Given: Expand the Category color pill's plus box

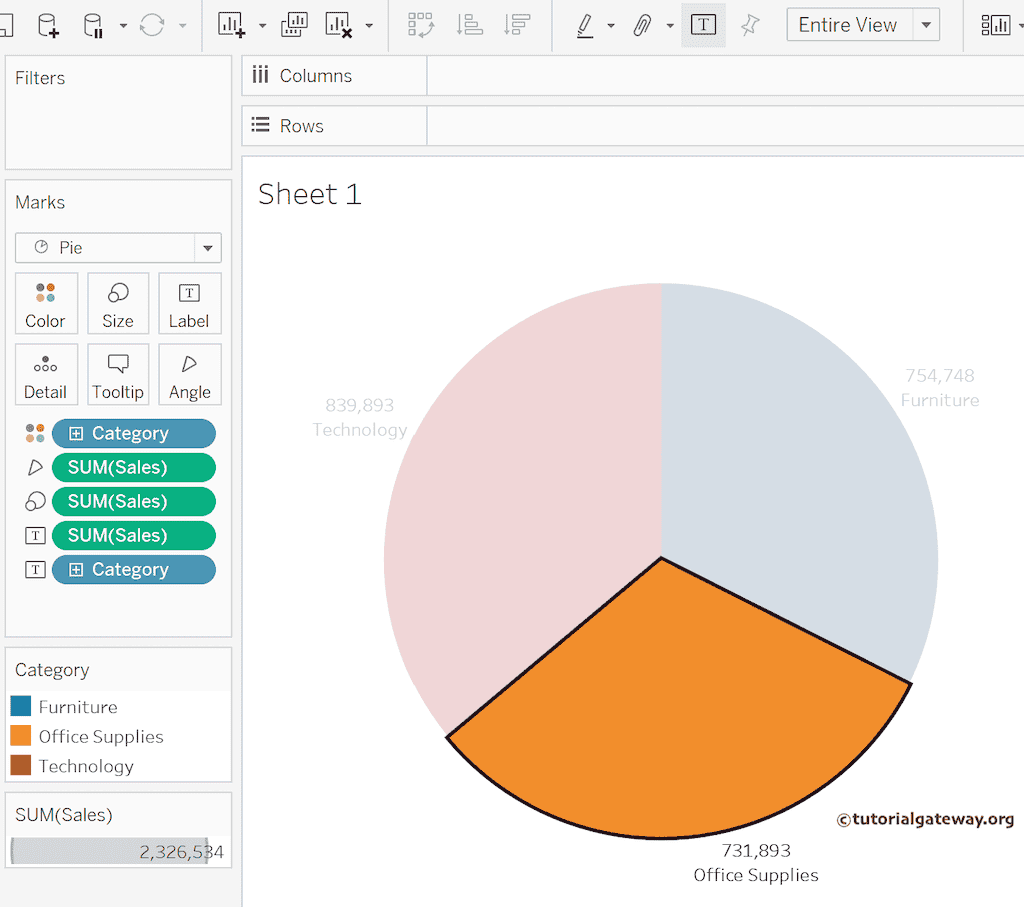Looking at the screenshot, I should [x=76, y=434].
